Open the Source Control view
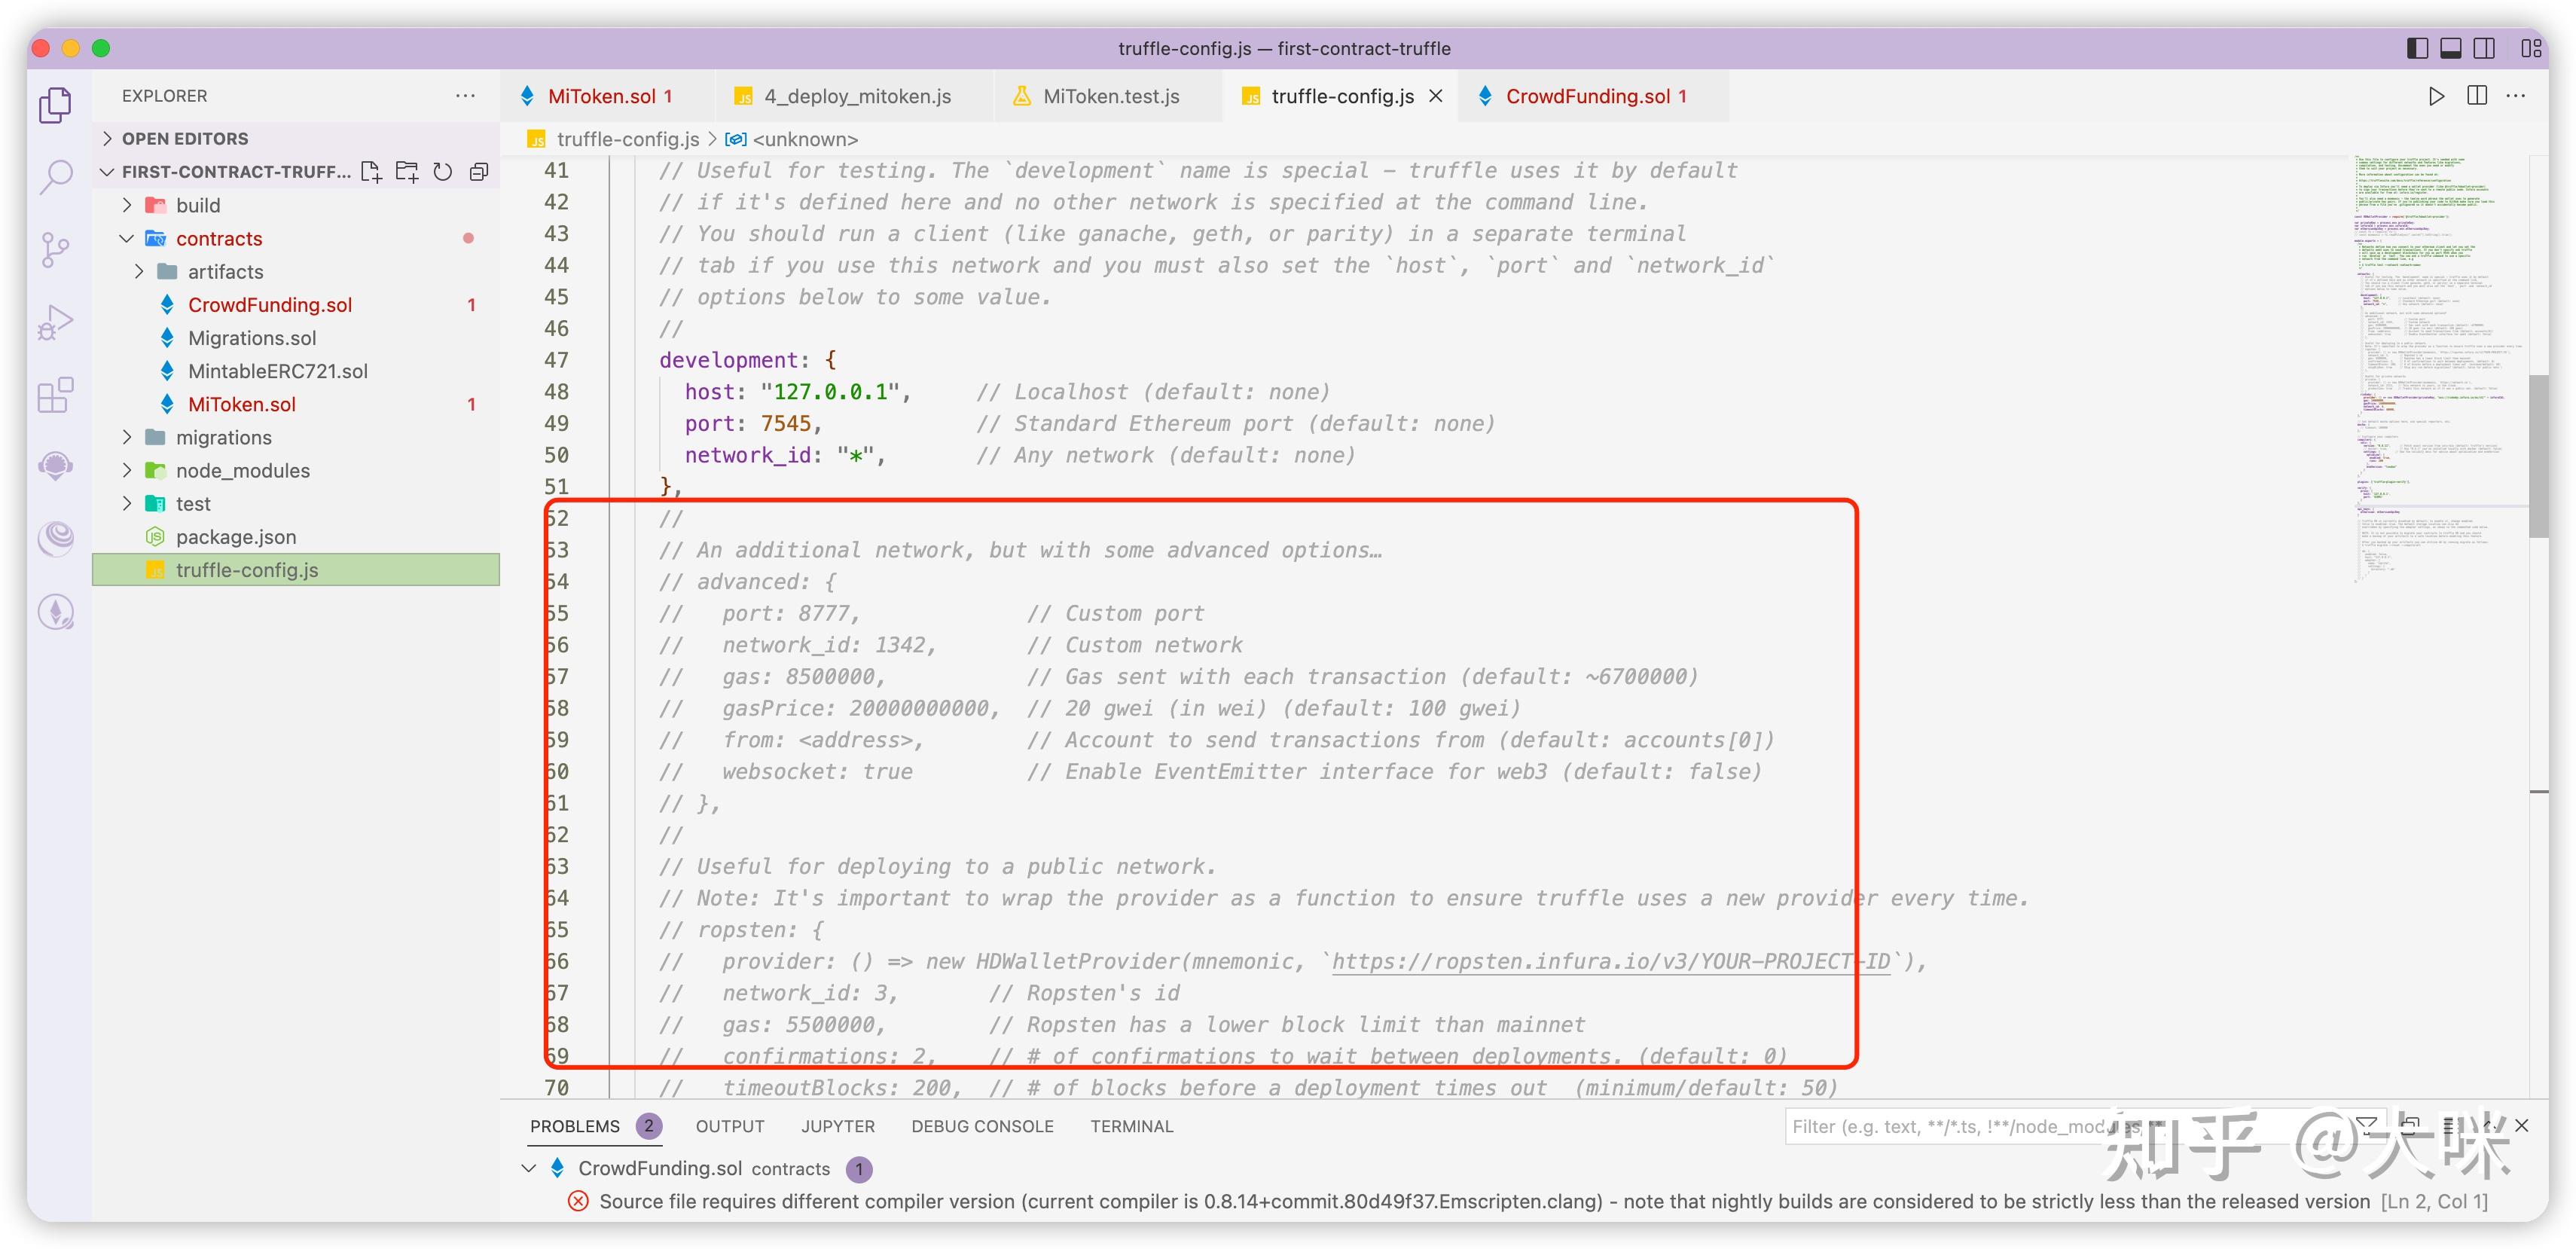The image size is (2576, 1249). (56, 249)
